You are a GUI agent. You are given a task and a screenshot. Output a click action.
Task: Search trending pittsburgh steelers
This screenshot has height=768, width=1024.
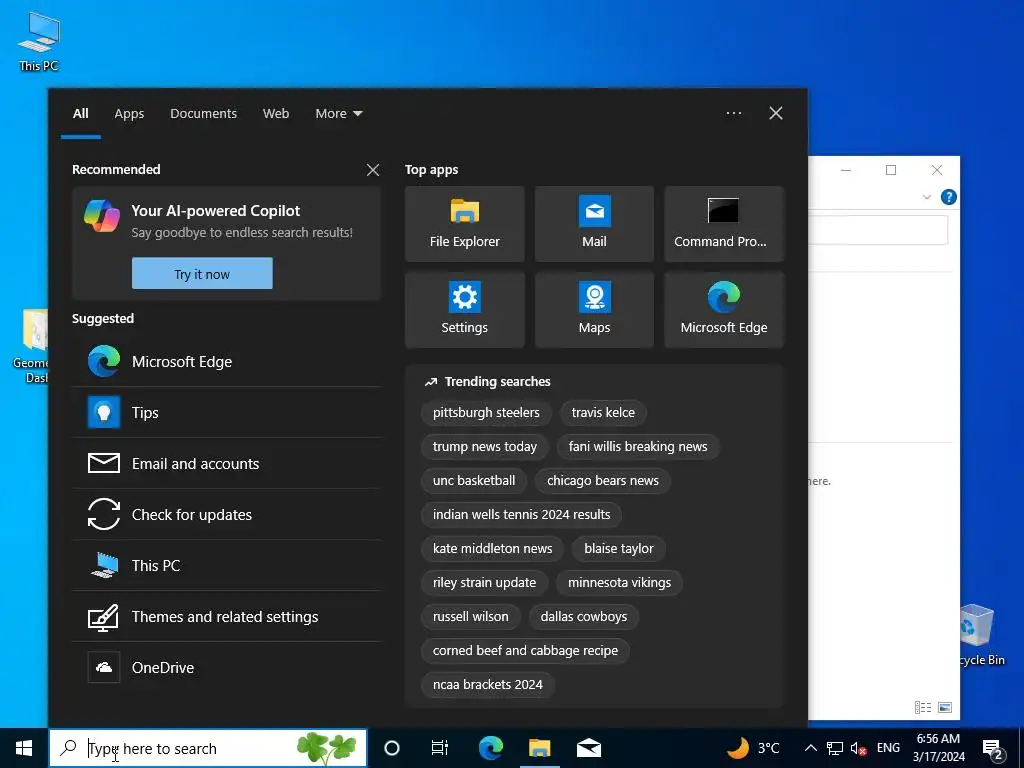pyautogui.click(x=486, y=412)
